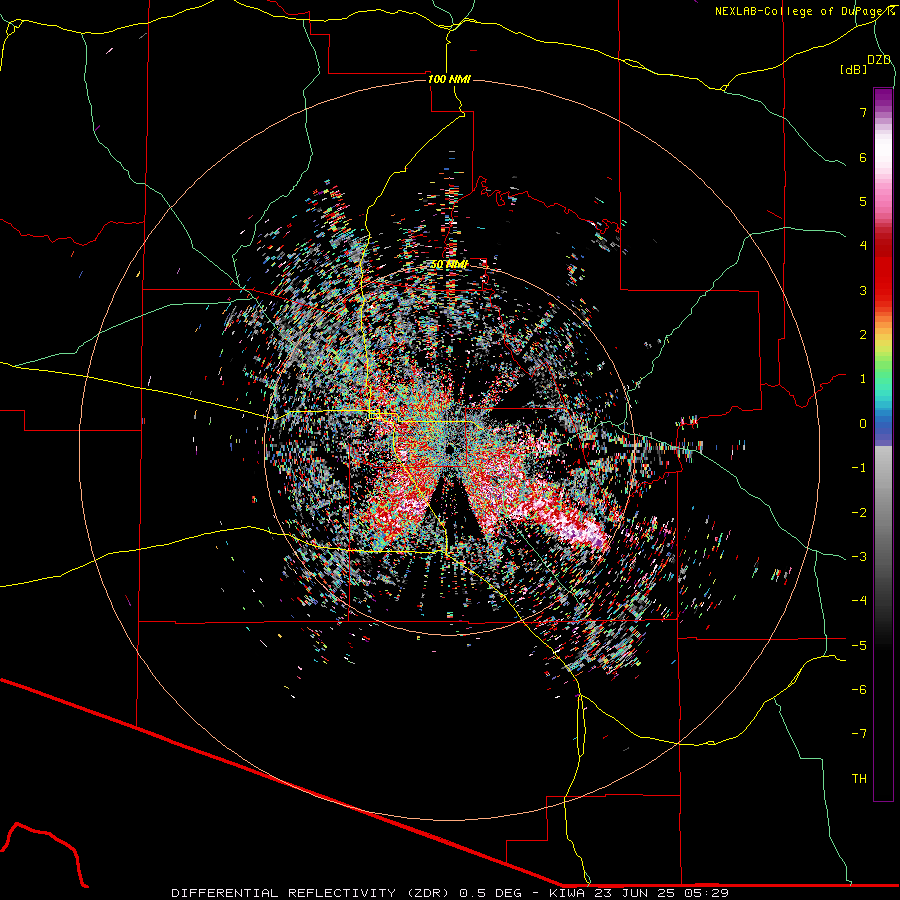The height and width of the screenshot is (900, 900).
Task: Click the -6 value on the color scale
Action: 859,690
